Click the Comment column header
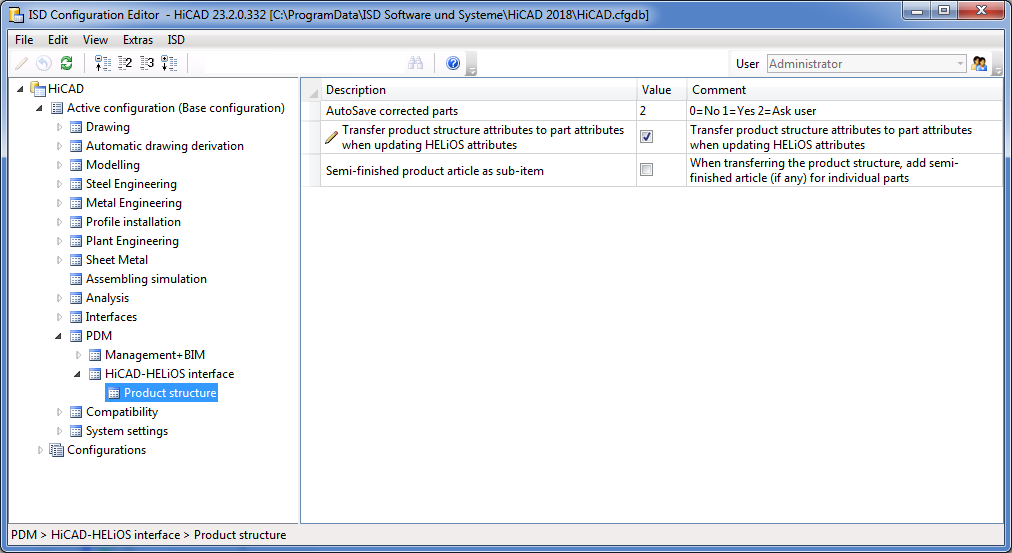This screenshot has width=1012, height=553. [844, 90]
